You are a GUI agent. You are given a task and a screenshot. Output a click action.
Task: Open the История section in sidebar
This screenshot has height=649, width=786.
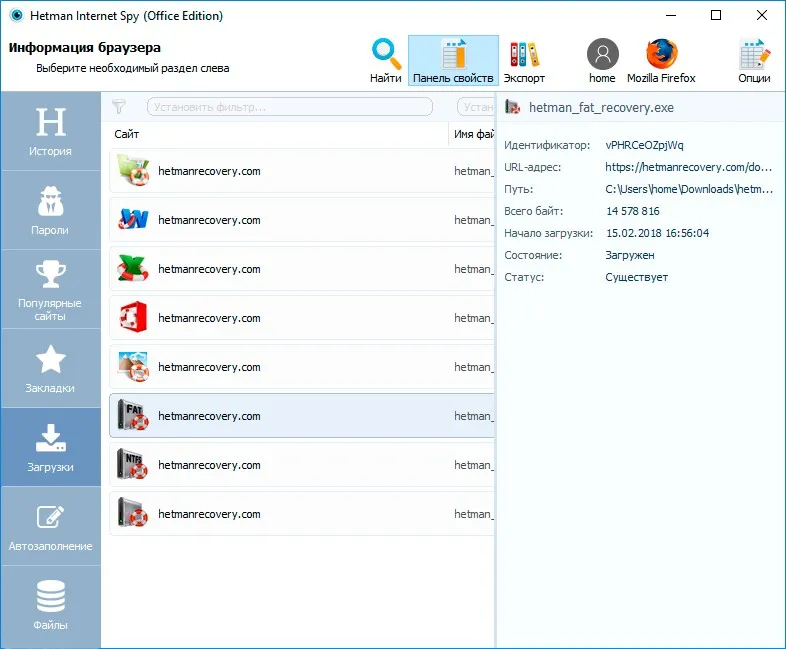[x=50, y=131]
